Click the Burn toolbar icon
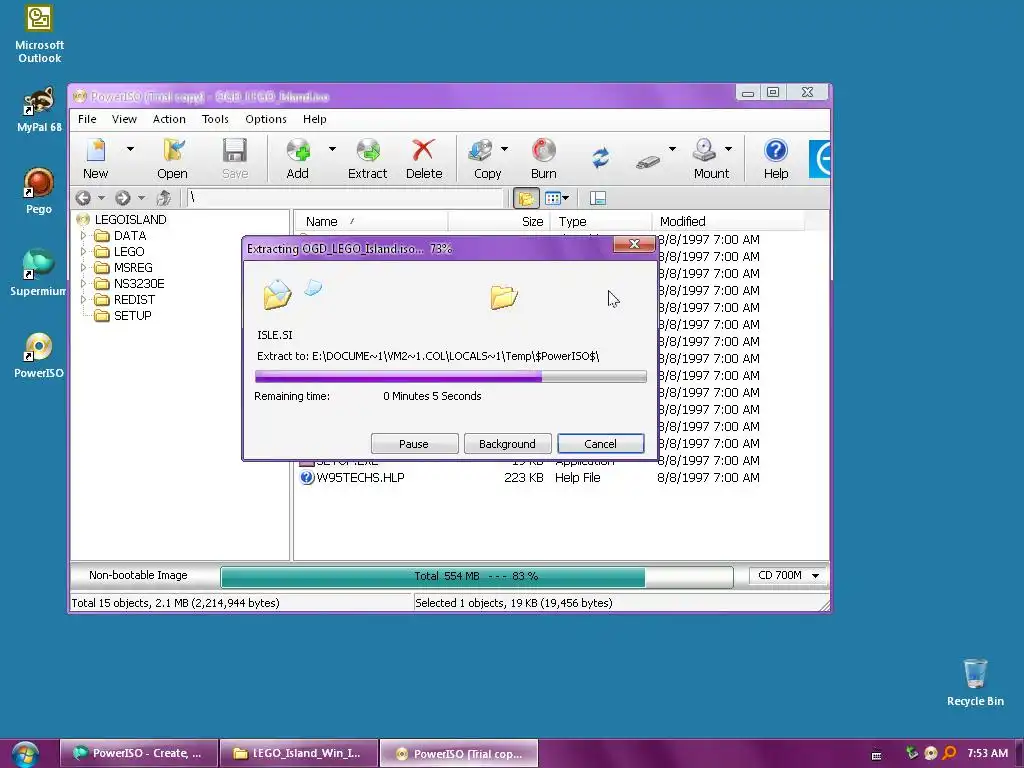 [543, 159]
